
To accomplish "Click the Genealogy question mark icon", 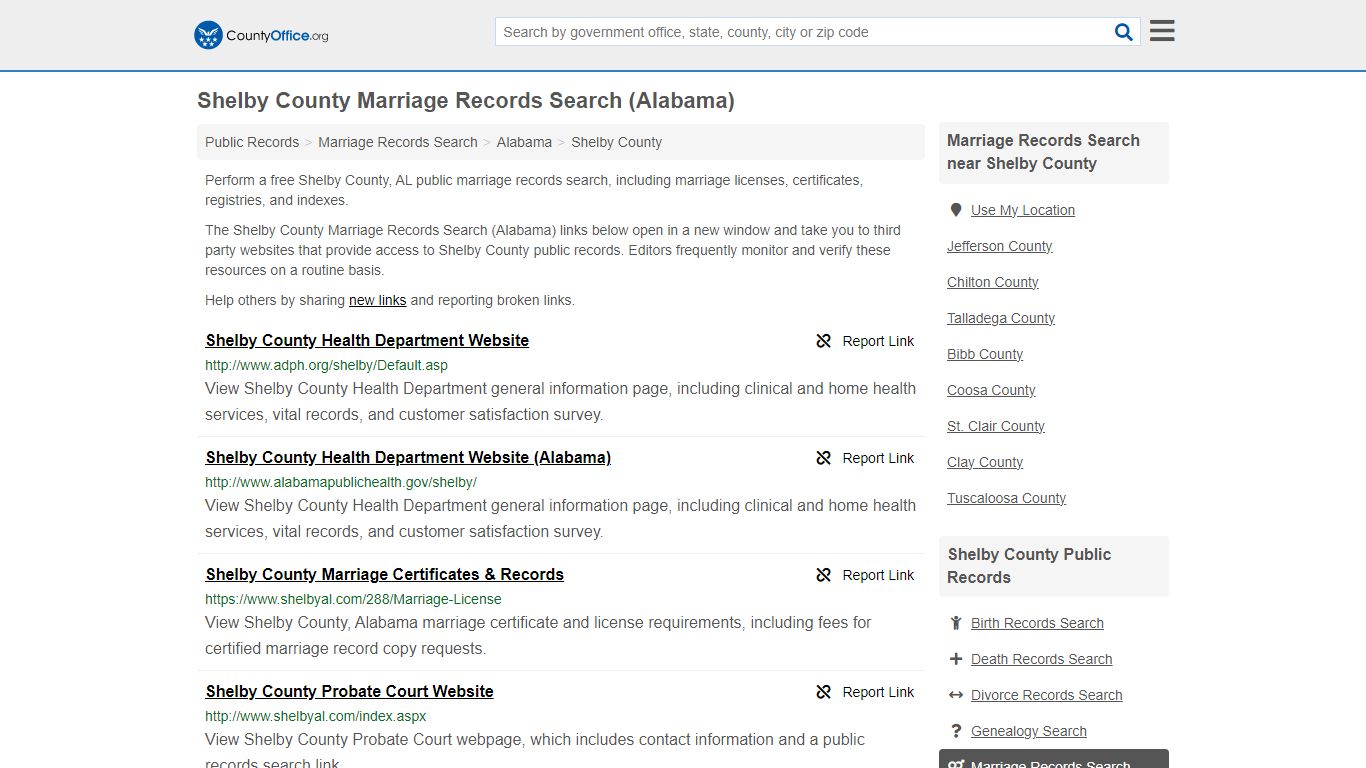I will click(x=956, y=731).
